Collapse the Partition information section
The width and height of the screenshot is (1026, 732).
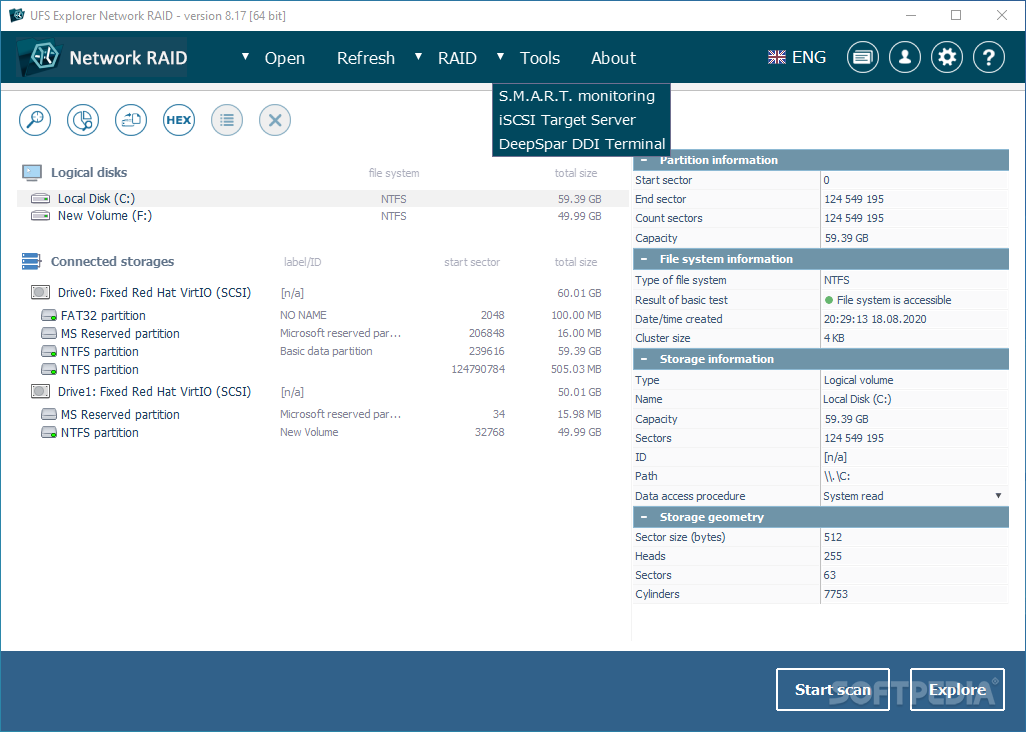pyautogui.click(x=644, y=160)
